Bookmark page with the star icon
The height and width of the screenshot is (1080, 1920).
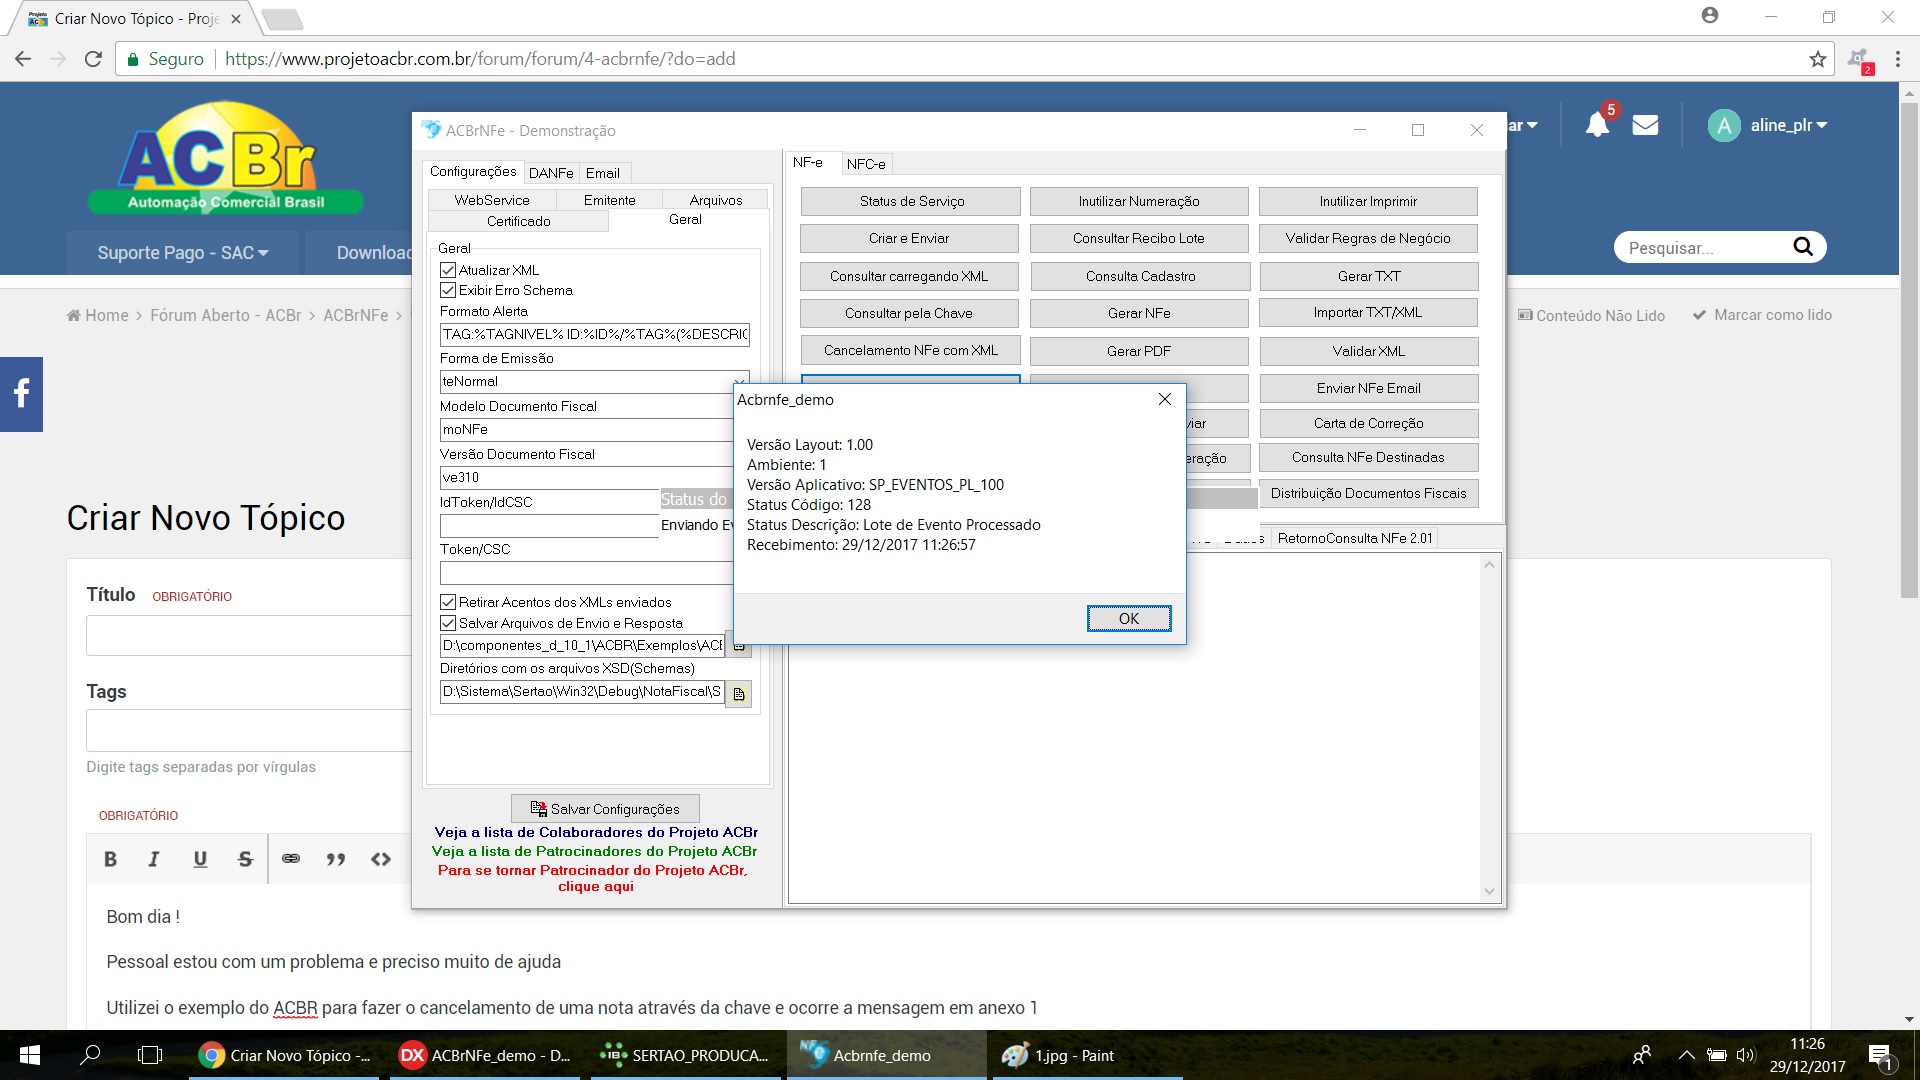point(1817,59)
